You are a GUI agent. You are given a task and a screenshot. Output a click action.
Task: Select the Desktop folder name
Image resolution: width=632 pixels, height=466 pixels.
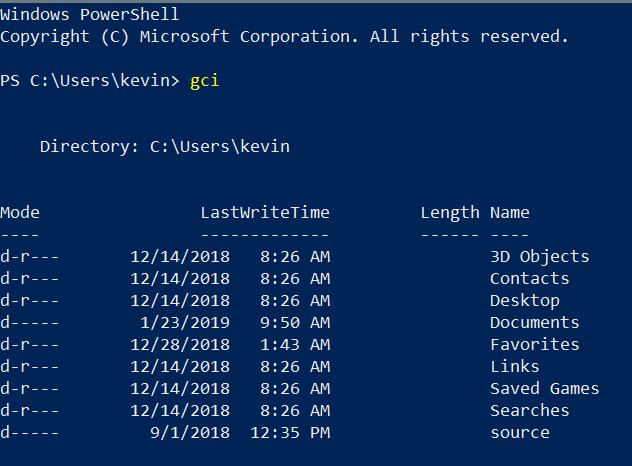coord(524,301)
